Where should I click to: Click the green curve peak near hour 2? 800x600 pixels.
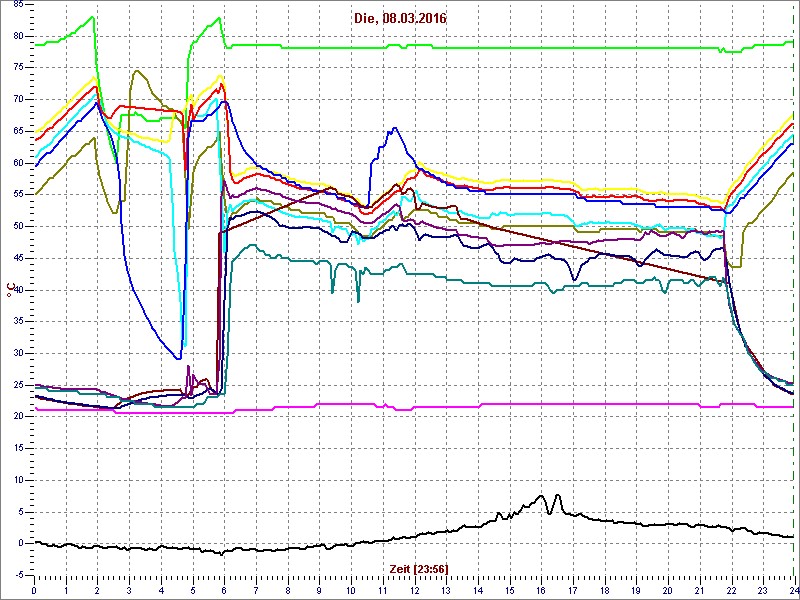93,17
